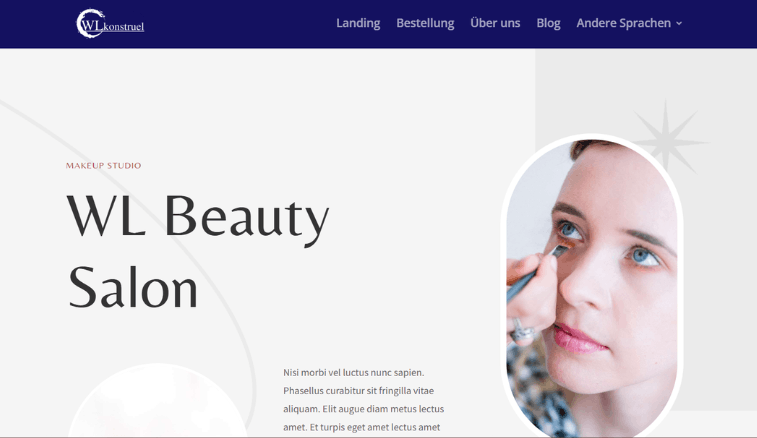Click the WL konstruel logo

coord(110,23)
